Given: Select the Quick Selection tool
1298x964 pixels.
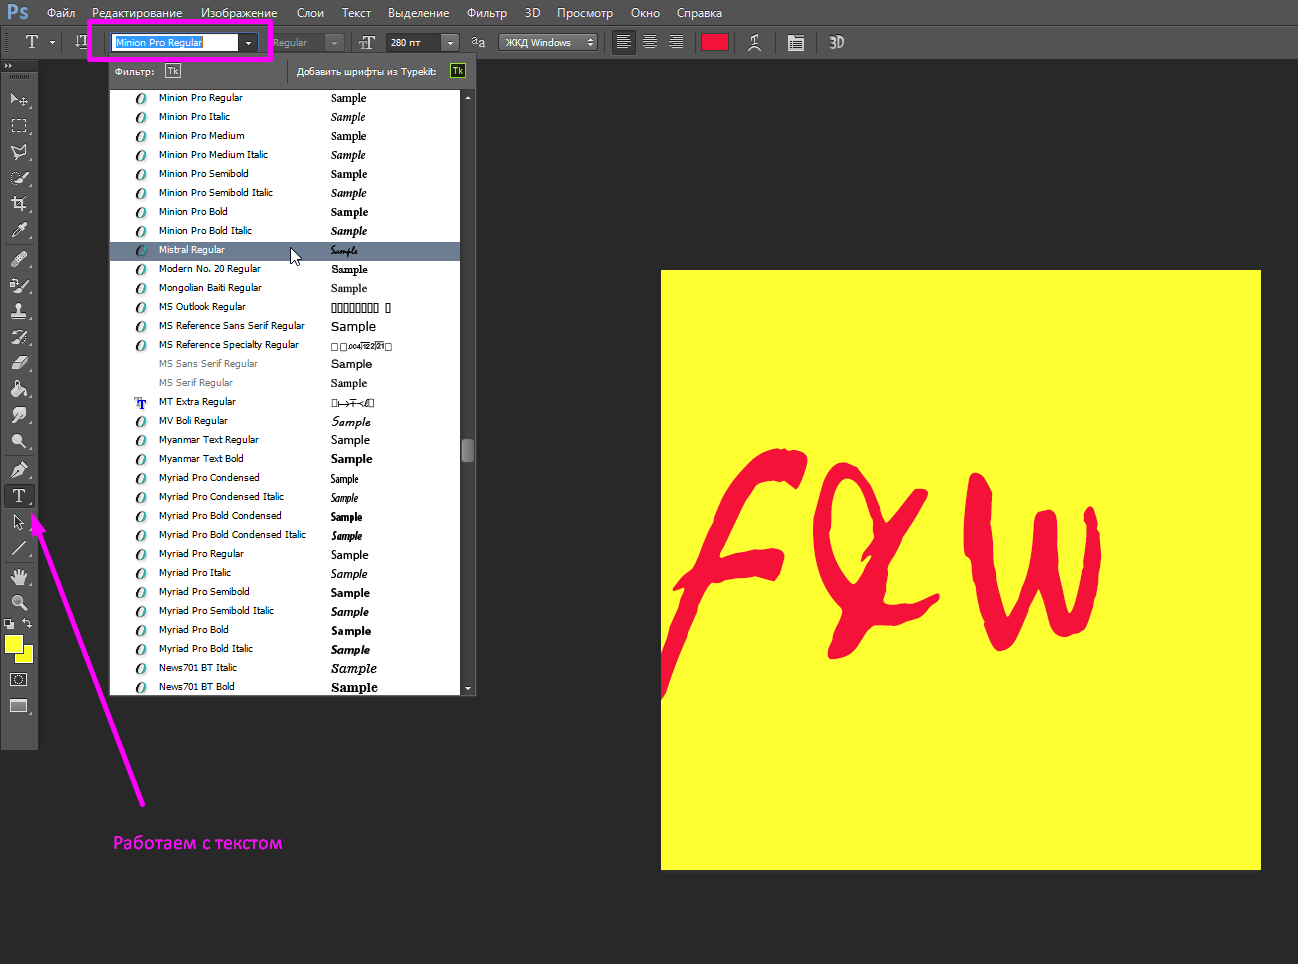Looking at the screenshot, I should point(19,178).
